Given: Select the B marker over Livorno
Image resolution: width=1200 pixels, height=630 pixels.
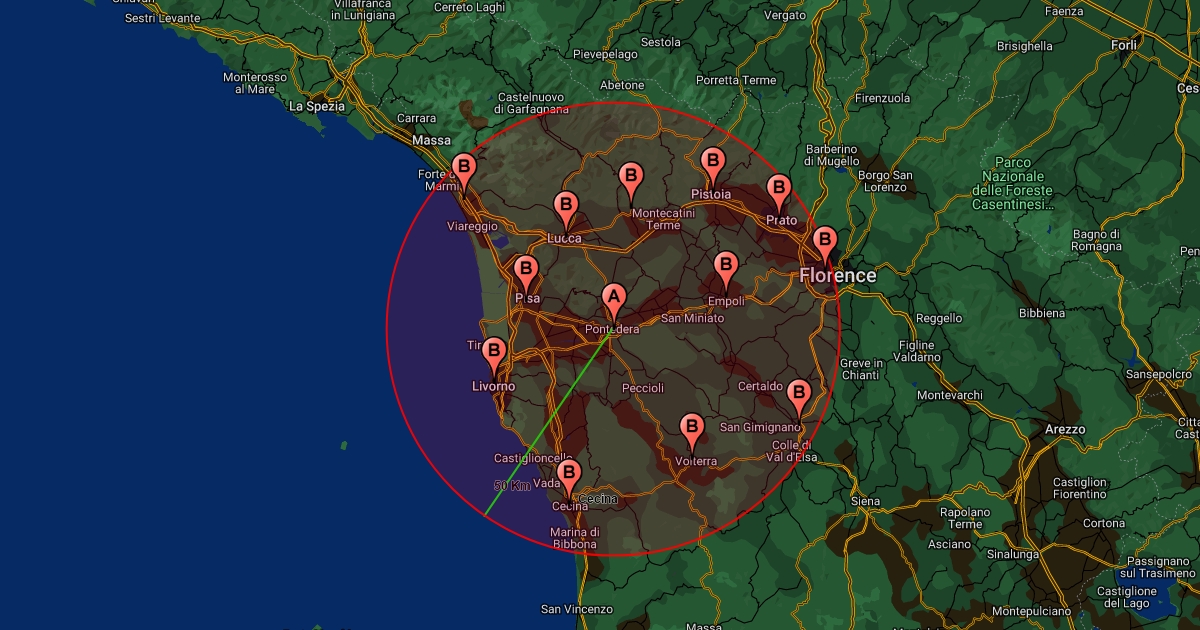Looking at the screenshot, I should tap(493, 353).
